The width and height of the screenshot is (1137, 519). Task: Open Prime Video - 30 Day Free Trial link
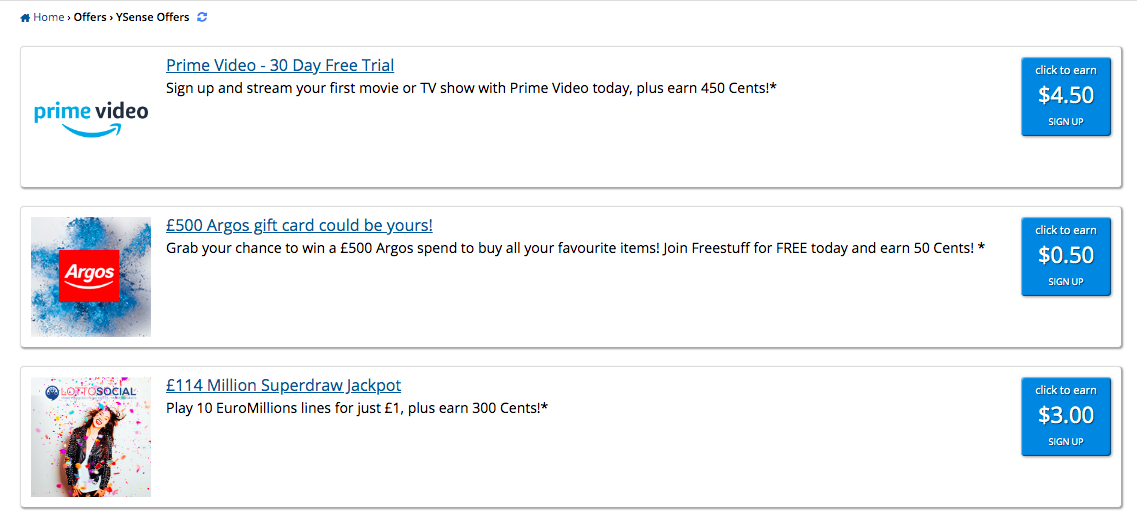click(x=280, y=65)
